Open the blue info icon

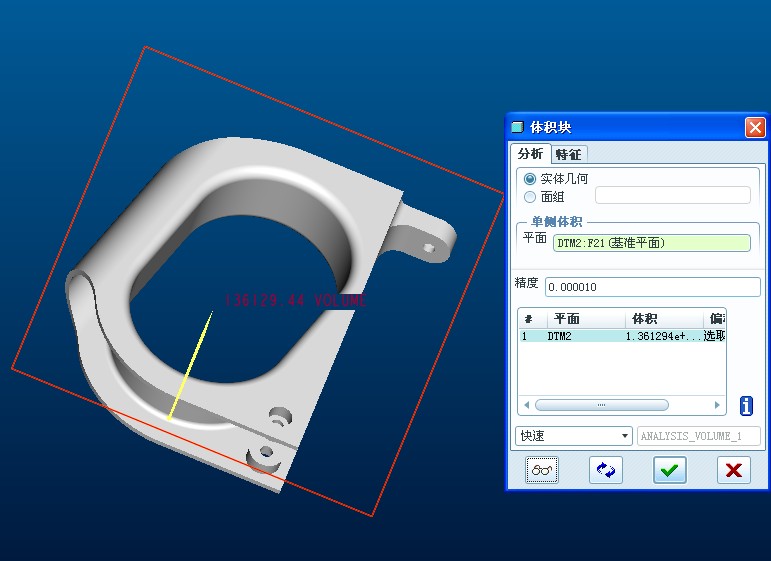click(746, 406)
